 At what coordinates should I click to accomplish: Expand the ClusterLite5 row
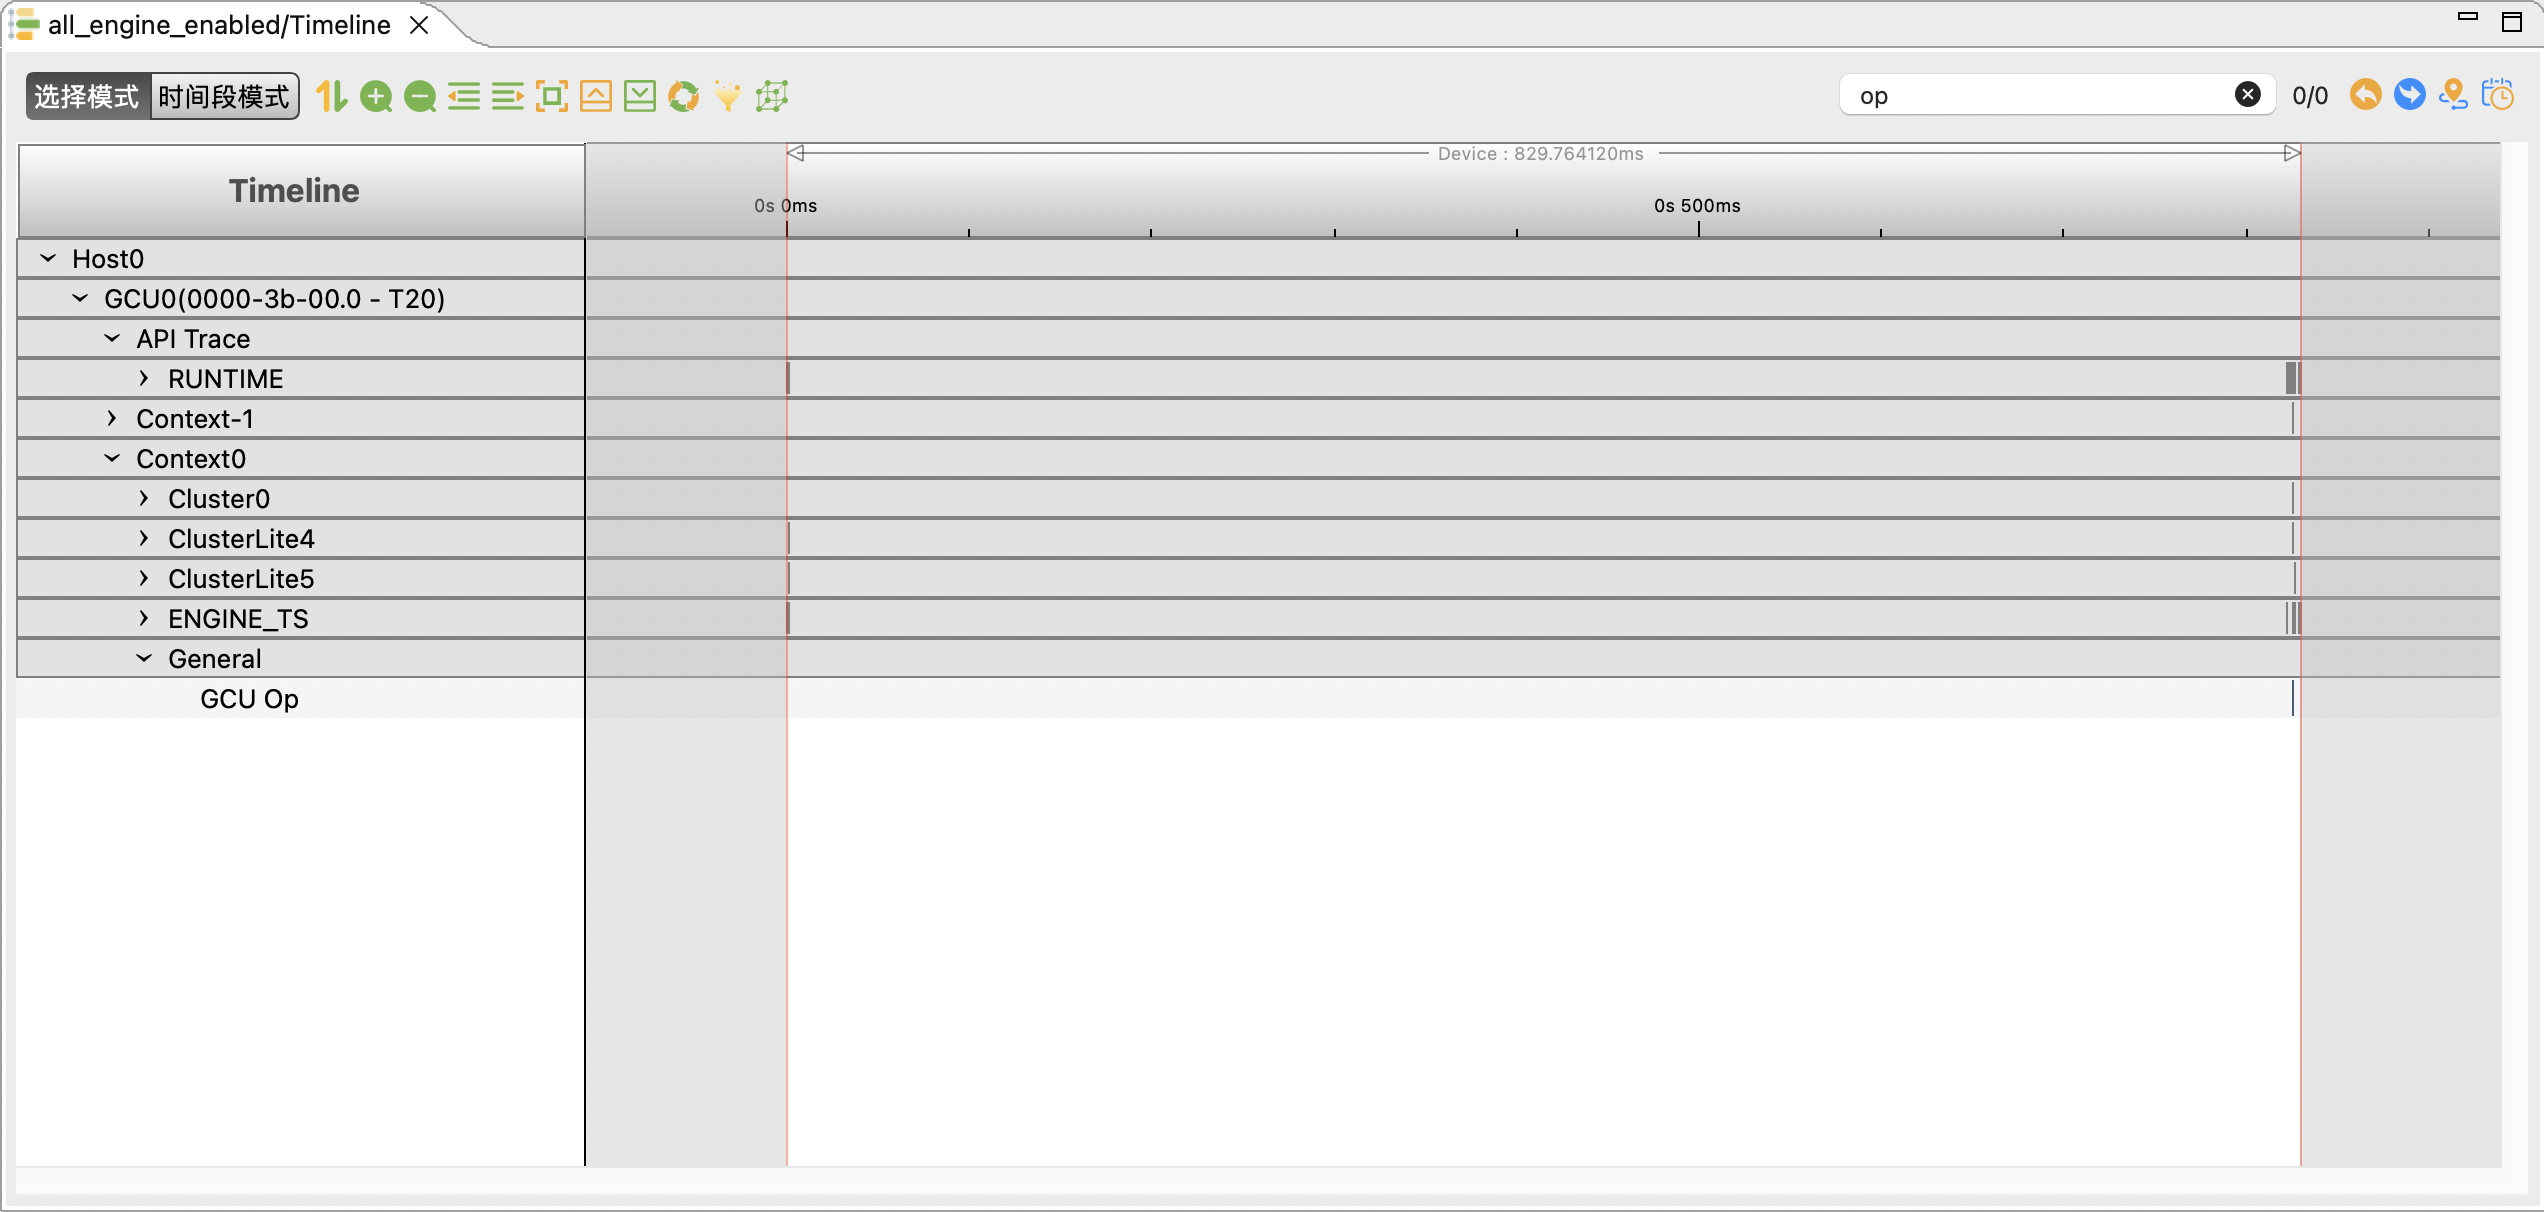(x=144, y=578)
